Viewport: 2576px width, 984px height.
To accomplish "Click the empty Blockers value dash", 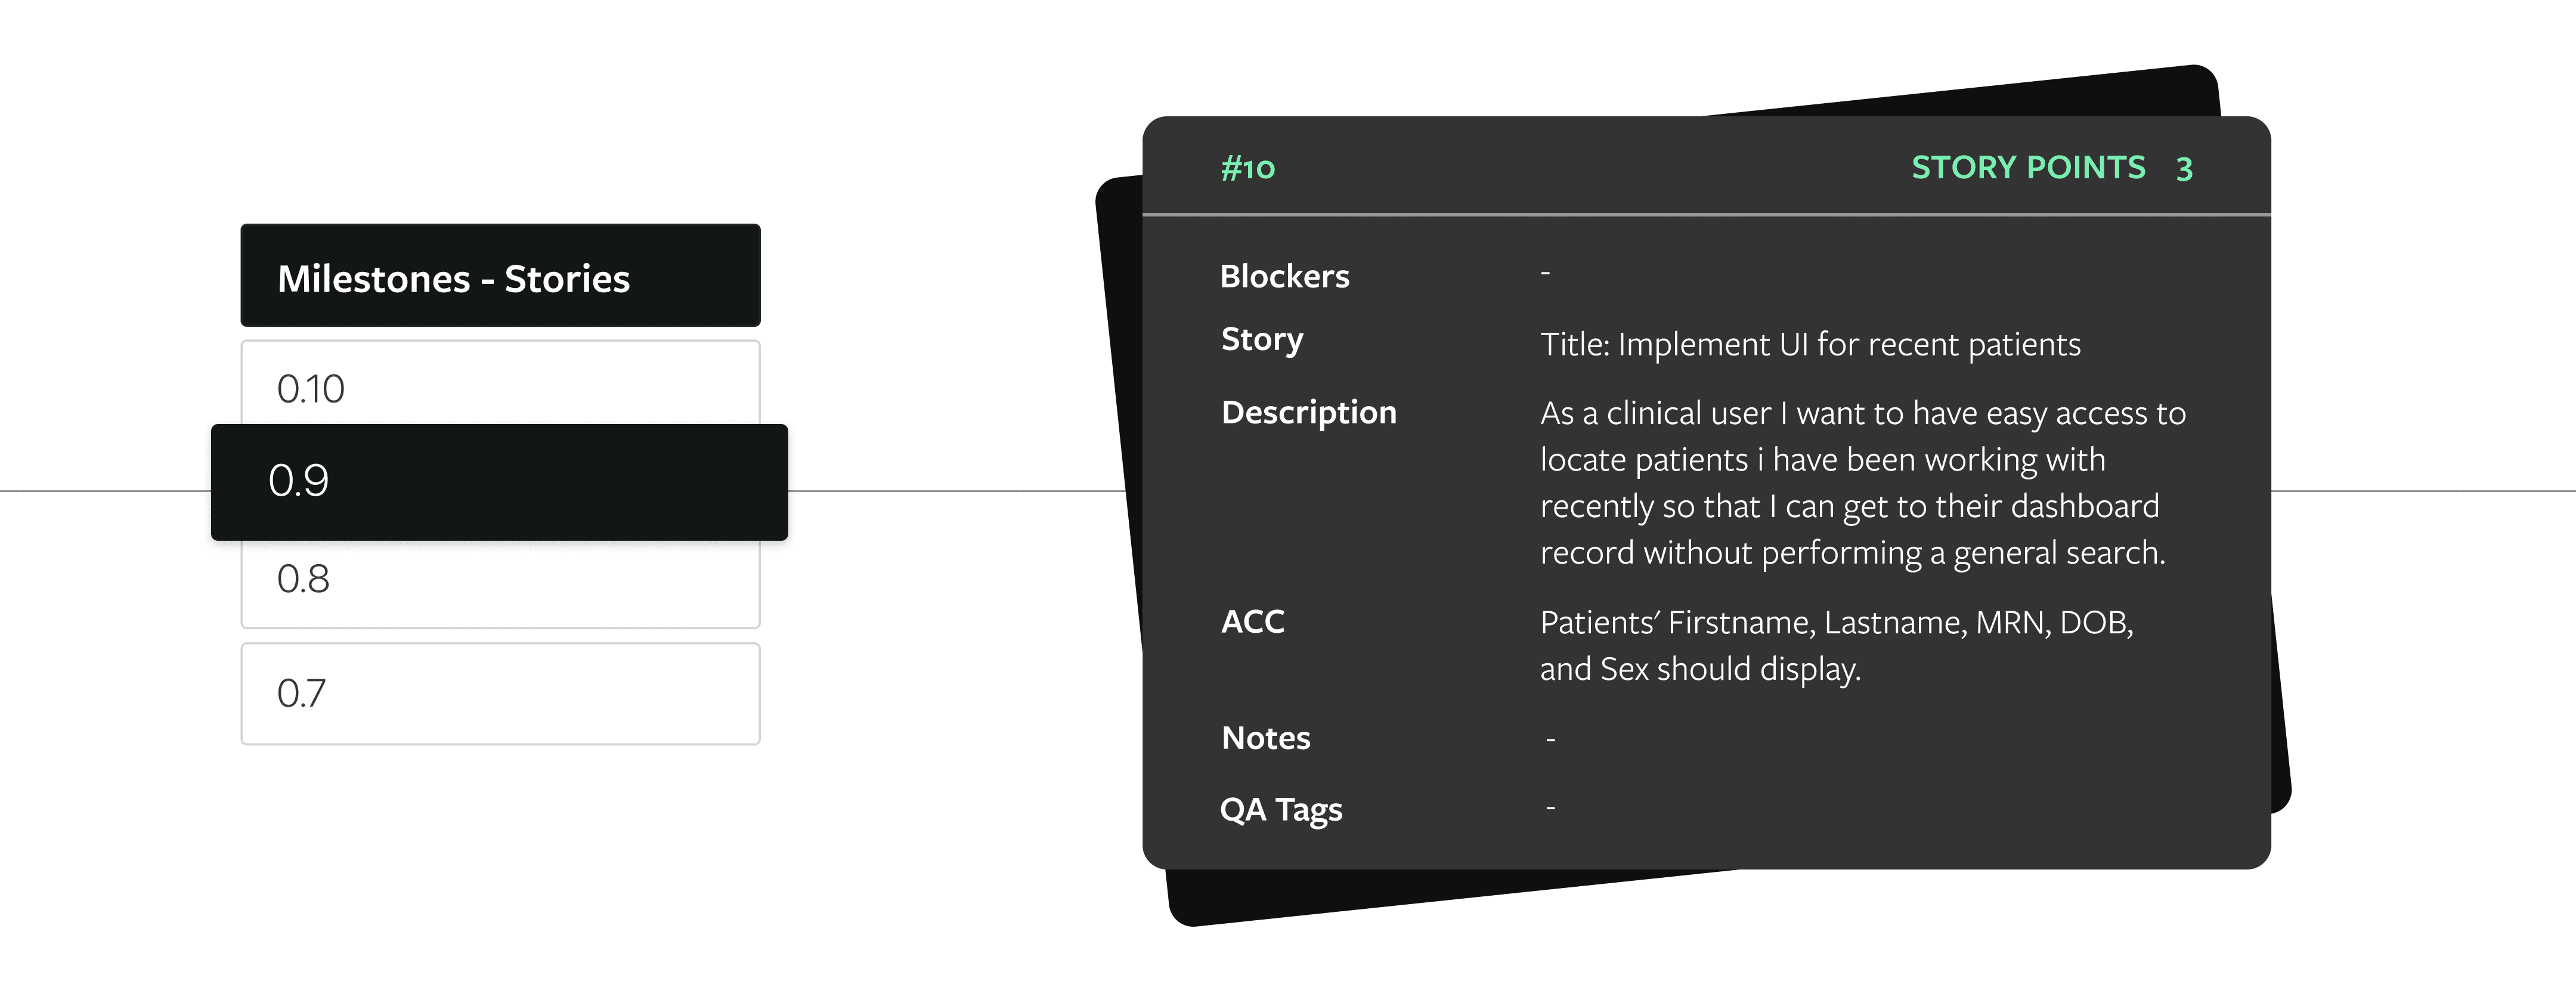I will [x=1545, y=272].
